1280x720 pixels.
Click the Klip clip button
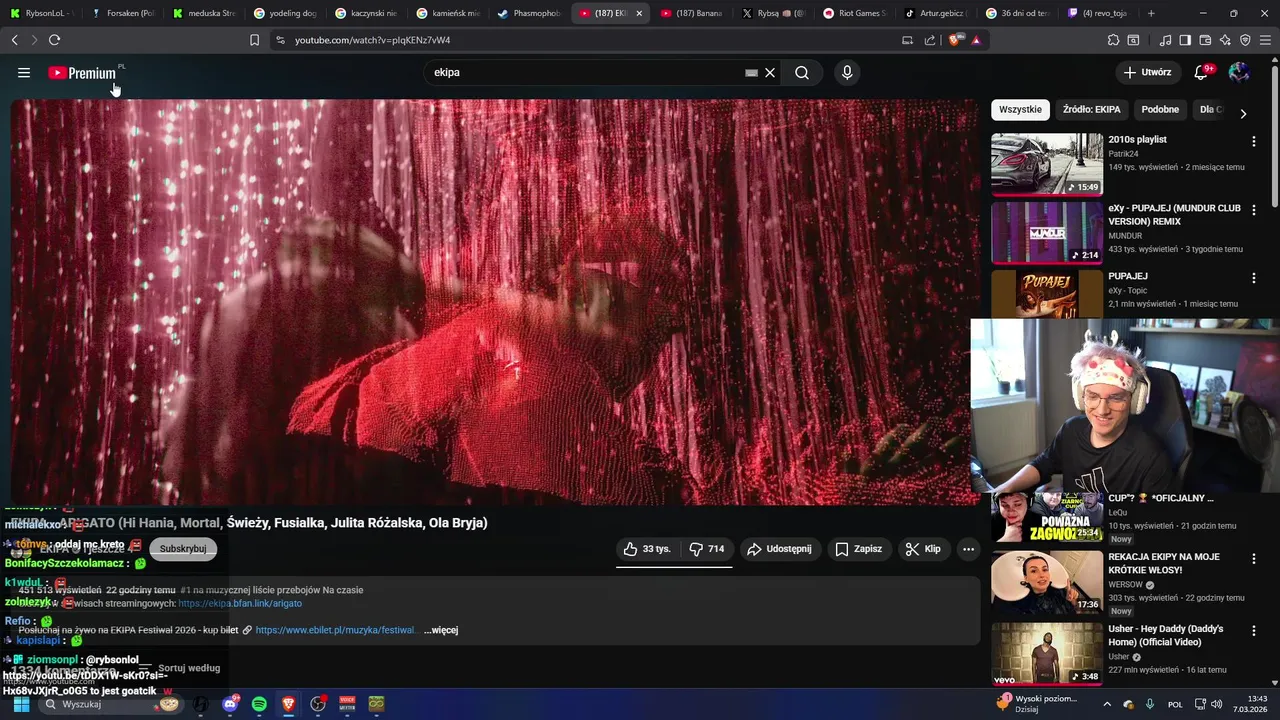(x=923, y=549)
